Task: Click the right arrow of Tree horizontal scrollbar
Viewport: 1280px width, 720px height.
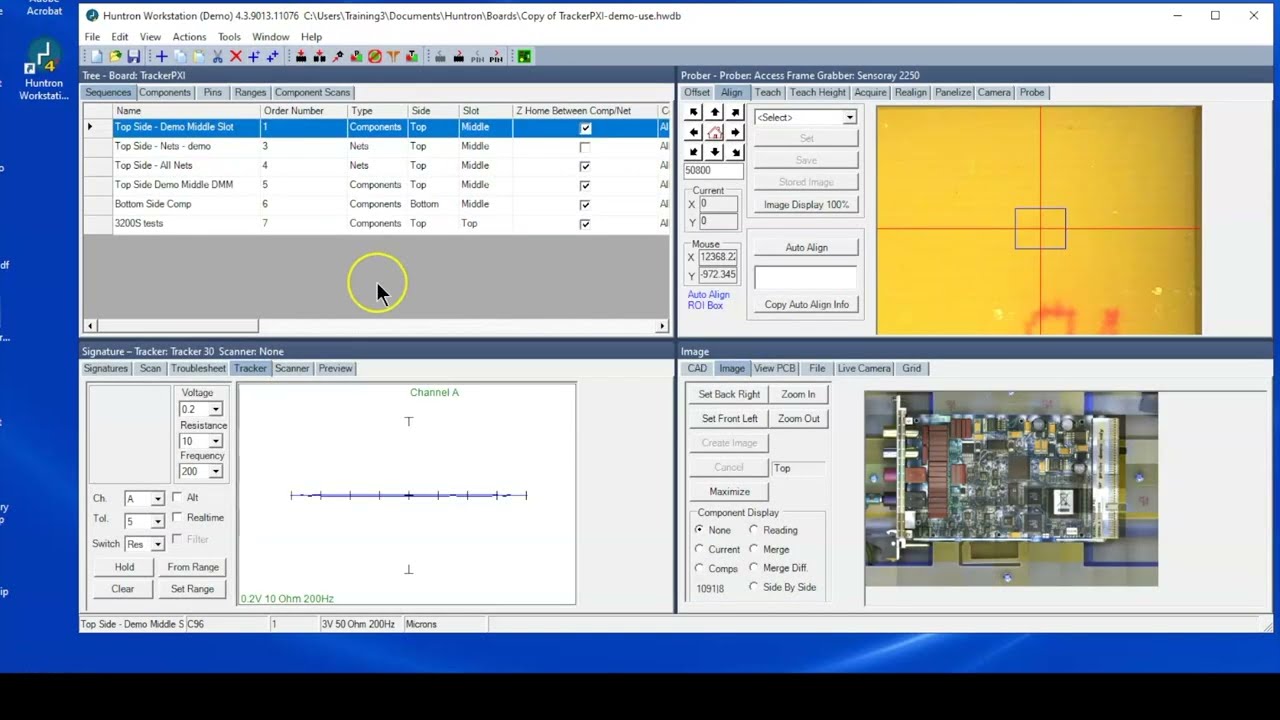Action: pos(661,326)
